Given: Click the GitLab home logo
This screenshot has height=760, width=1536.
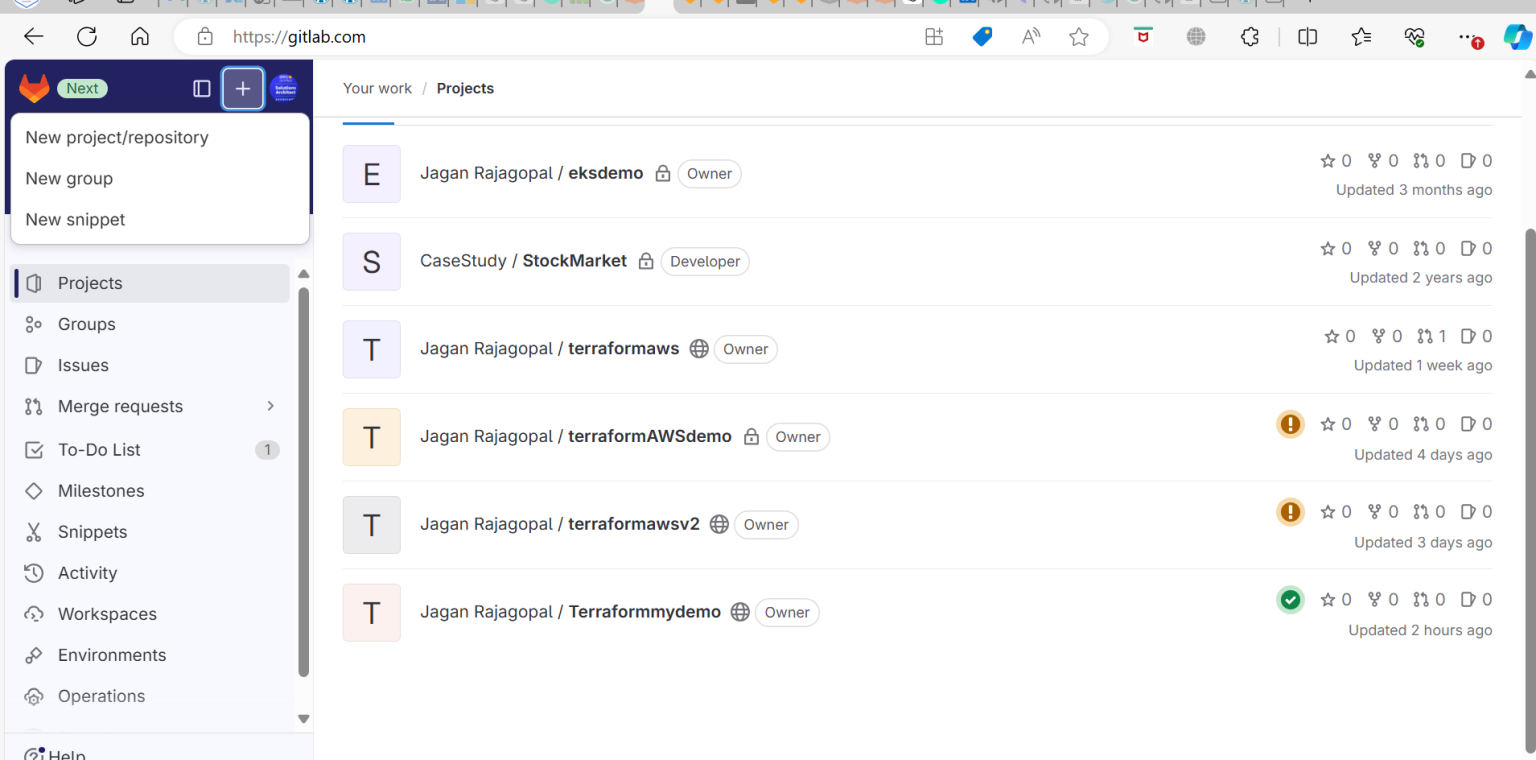Looking at the screenshot, I should [x=33, y=88].
